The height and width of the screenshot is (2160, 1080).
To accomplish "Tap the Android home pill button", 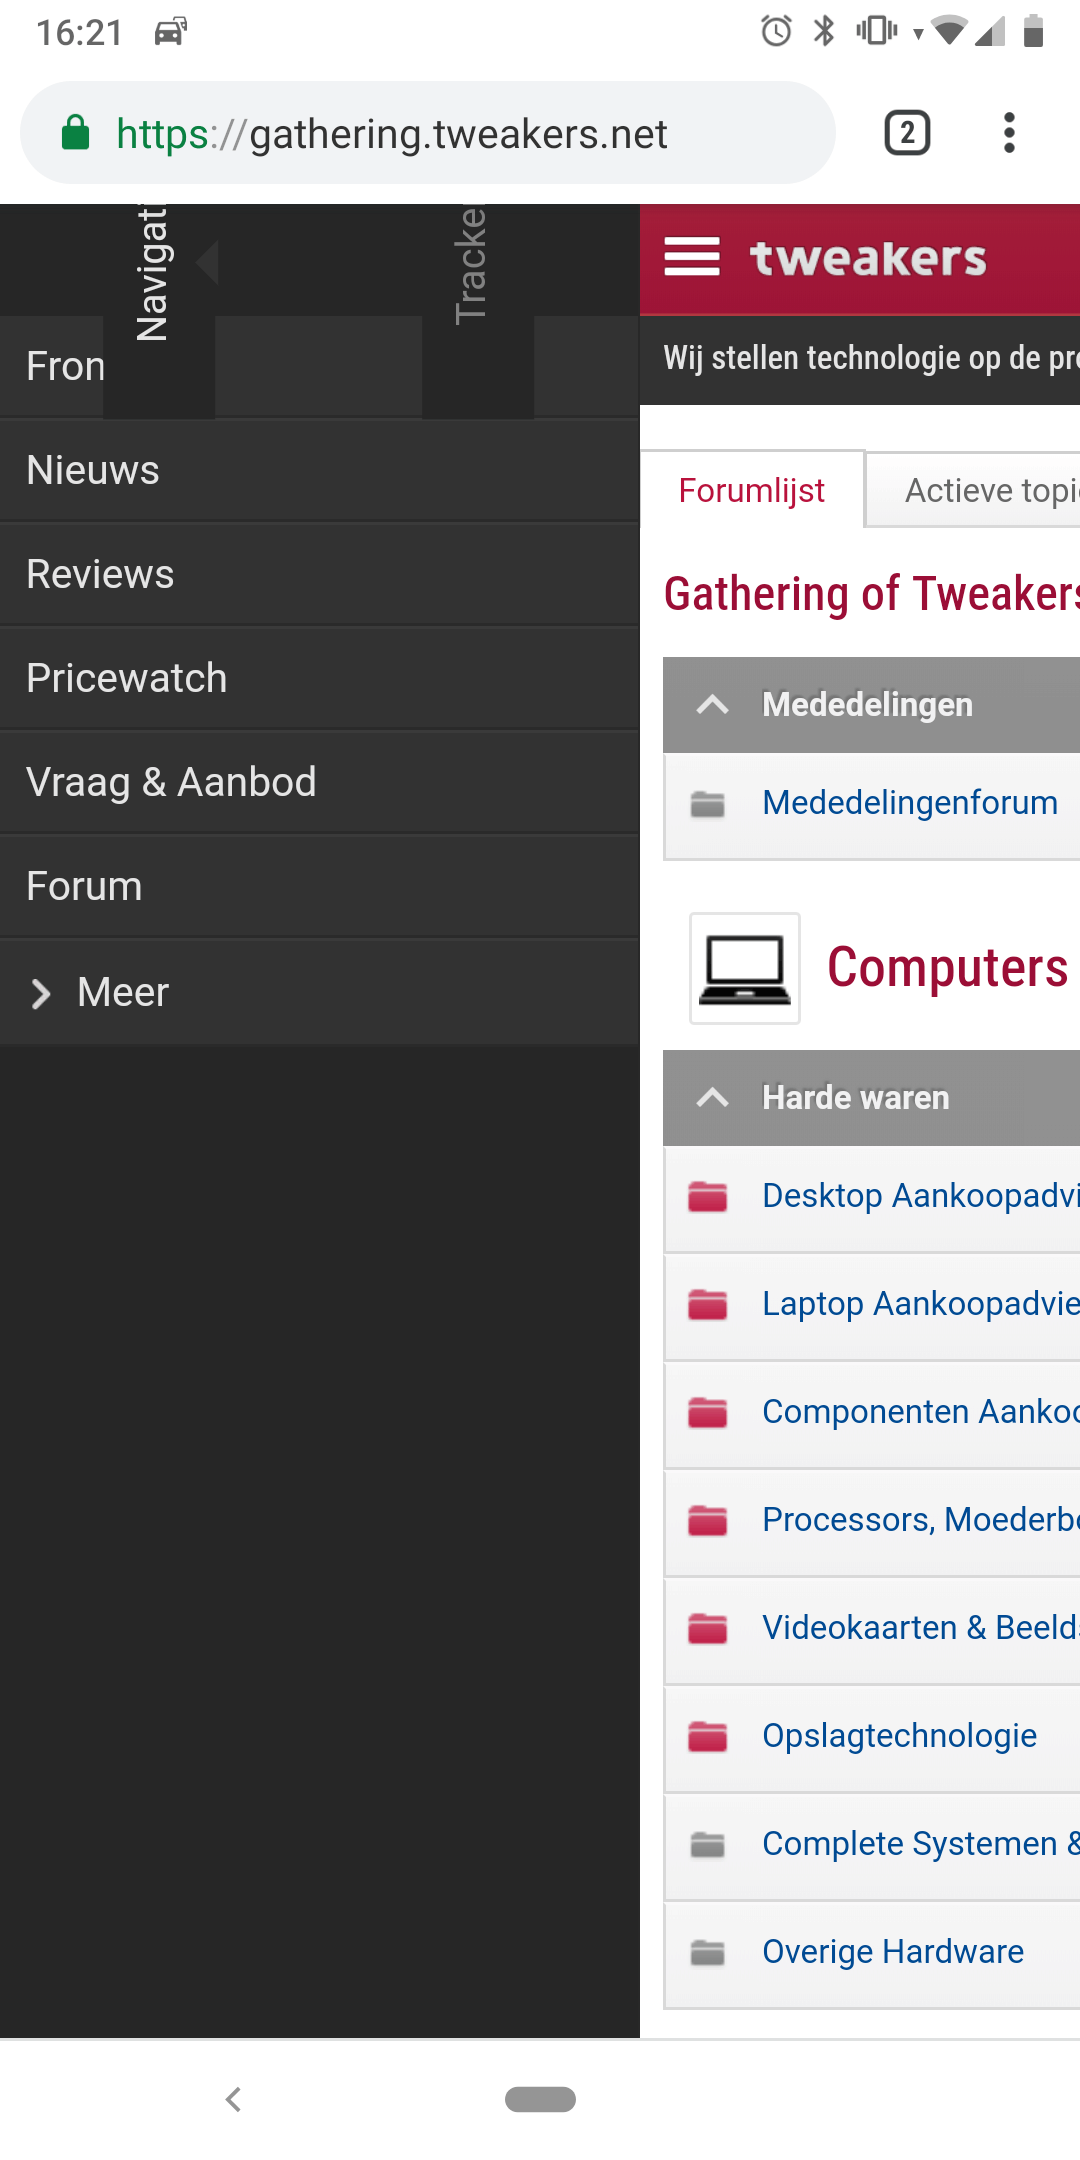I will click(540, 2099).
